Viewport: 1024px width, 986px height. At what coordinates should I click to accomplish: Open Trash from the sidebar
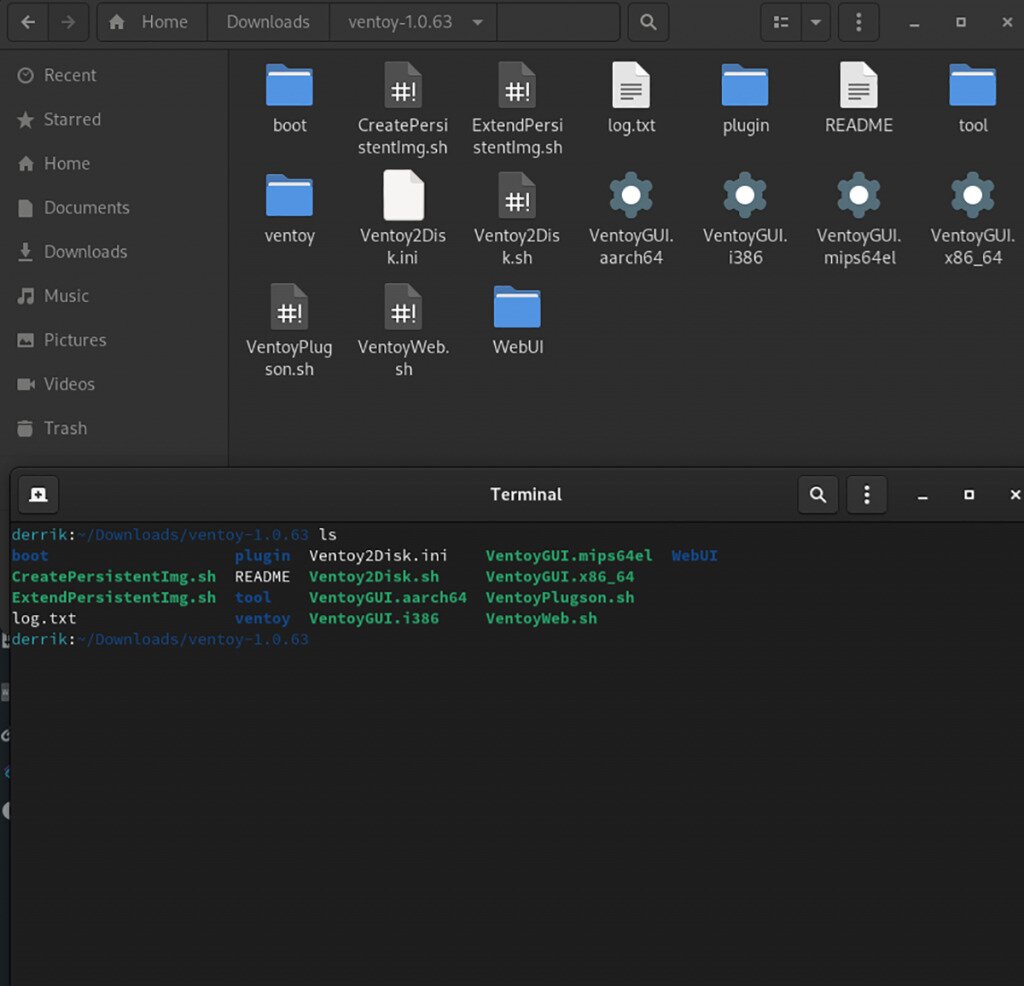(x=62, y=428)
